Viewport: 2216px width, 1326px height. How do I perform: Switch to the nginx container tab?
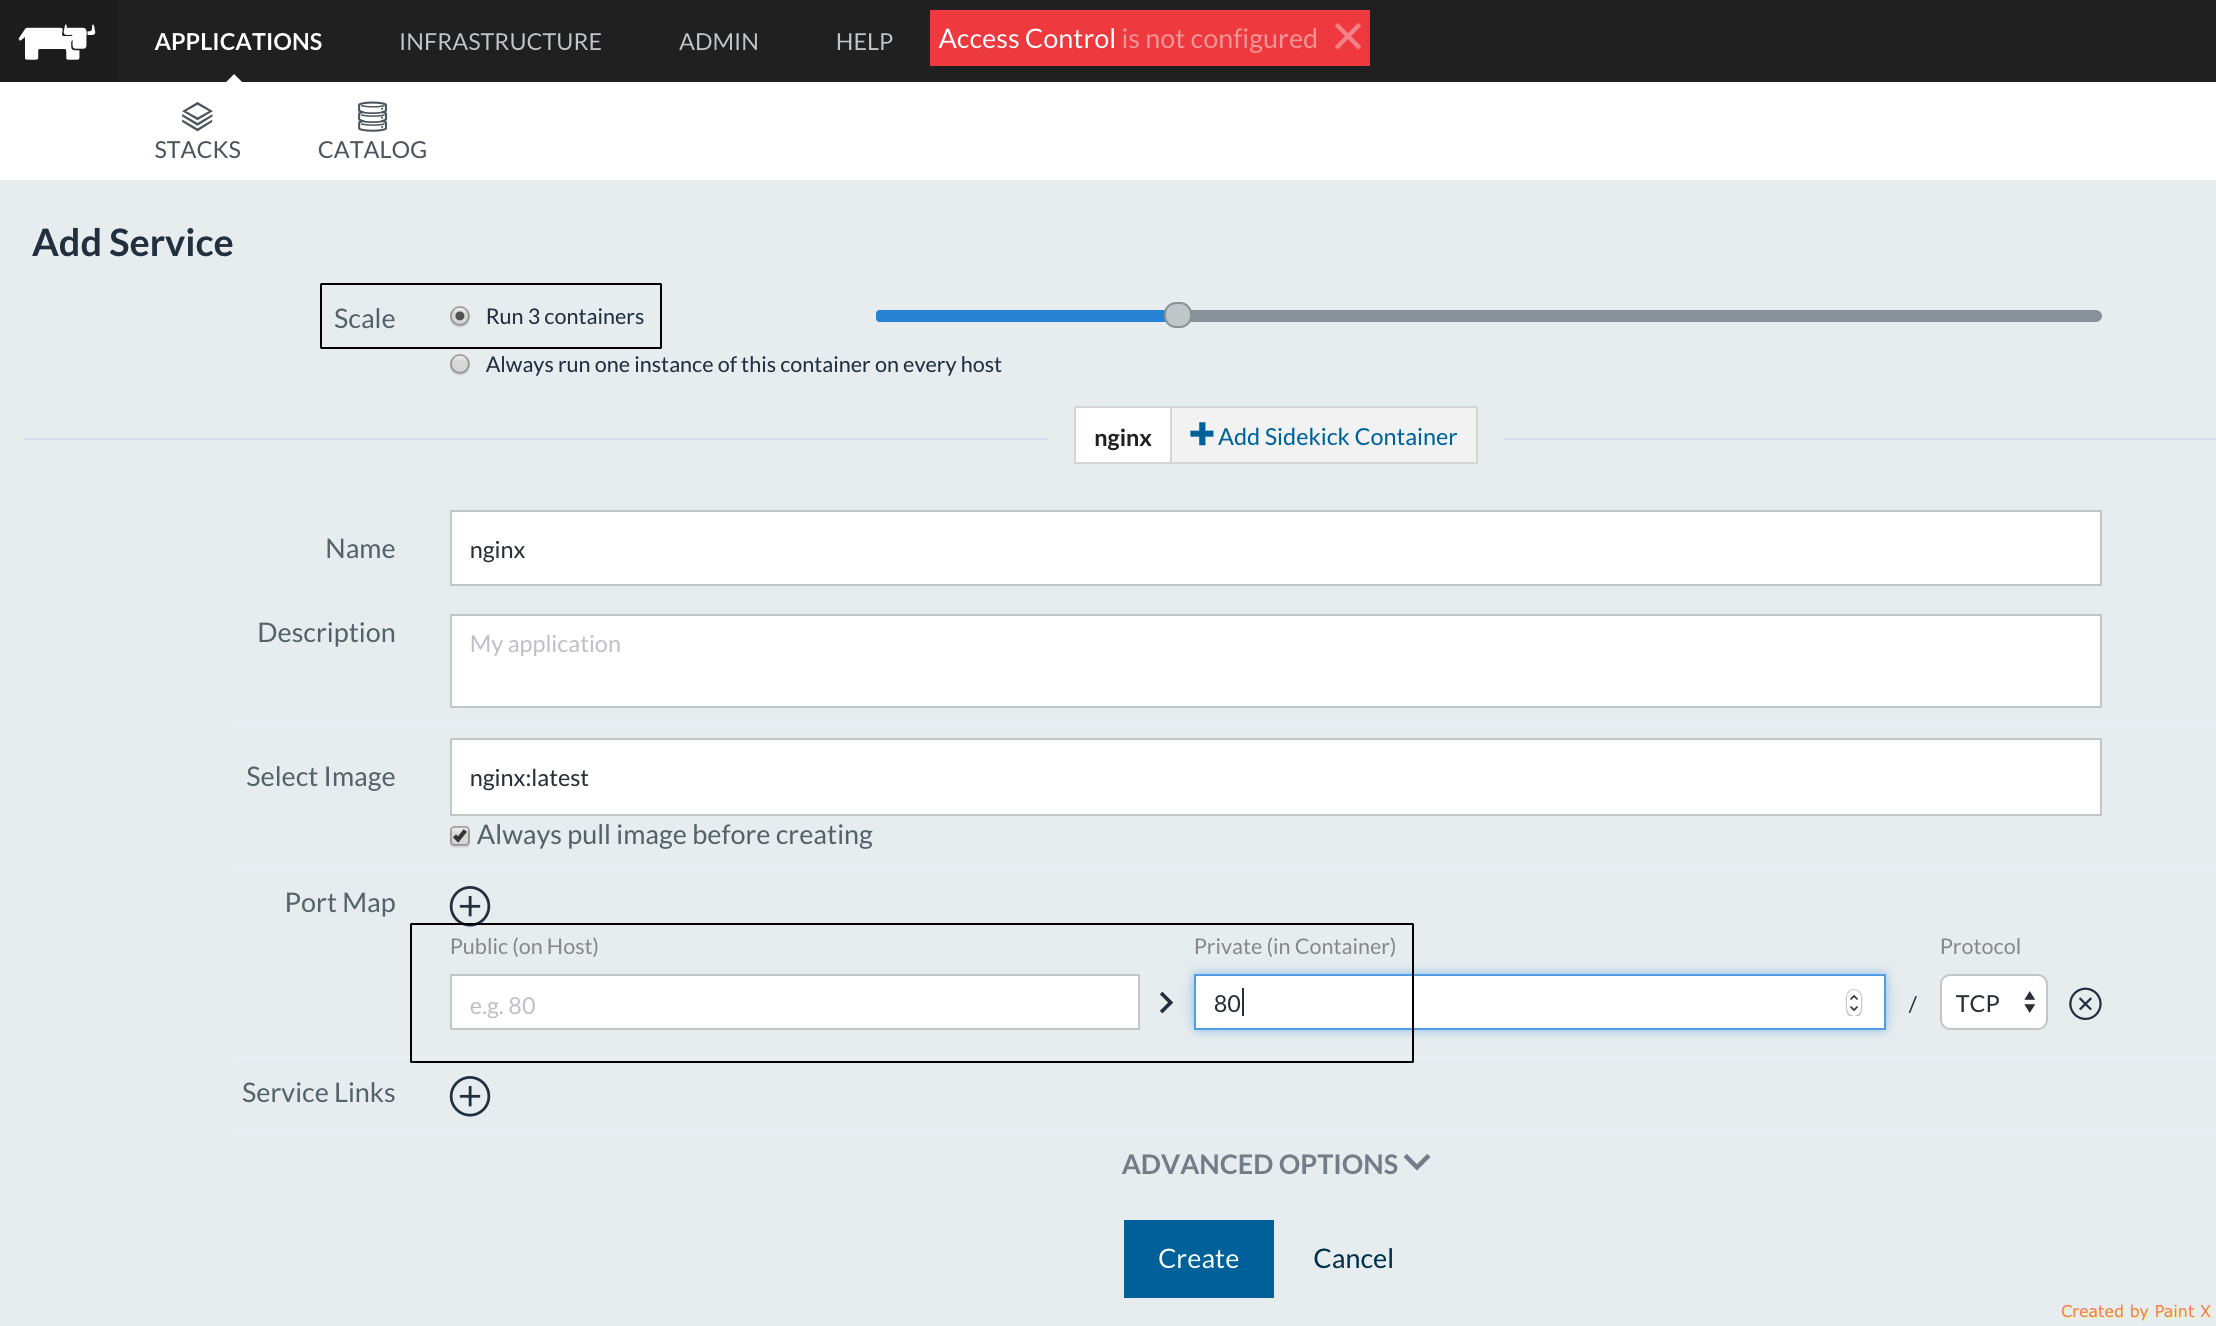click(1122, 437)
